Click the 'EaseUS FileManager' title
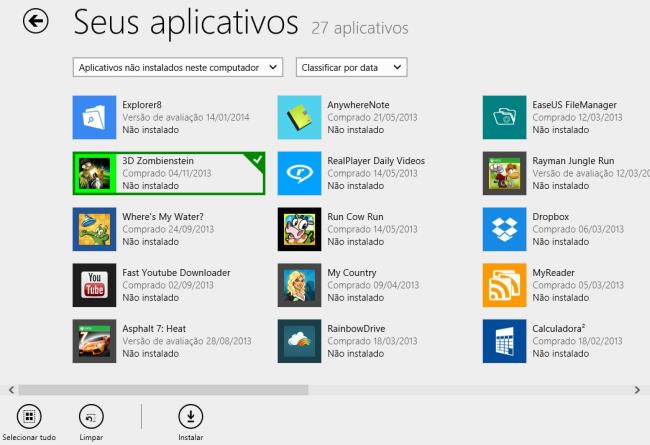The image size is (650, 445). tap(575, 105)
